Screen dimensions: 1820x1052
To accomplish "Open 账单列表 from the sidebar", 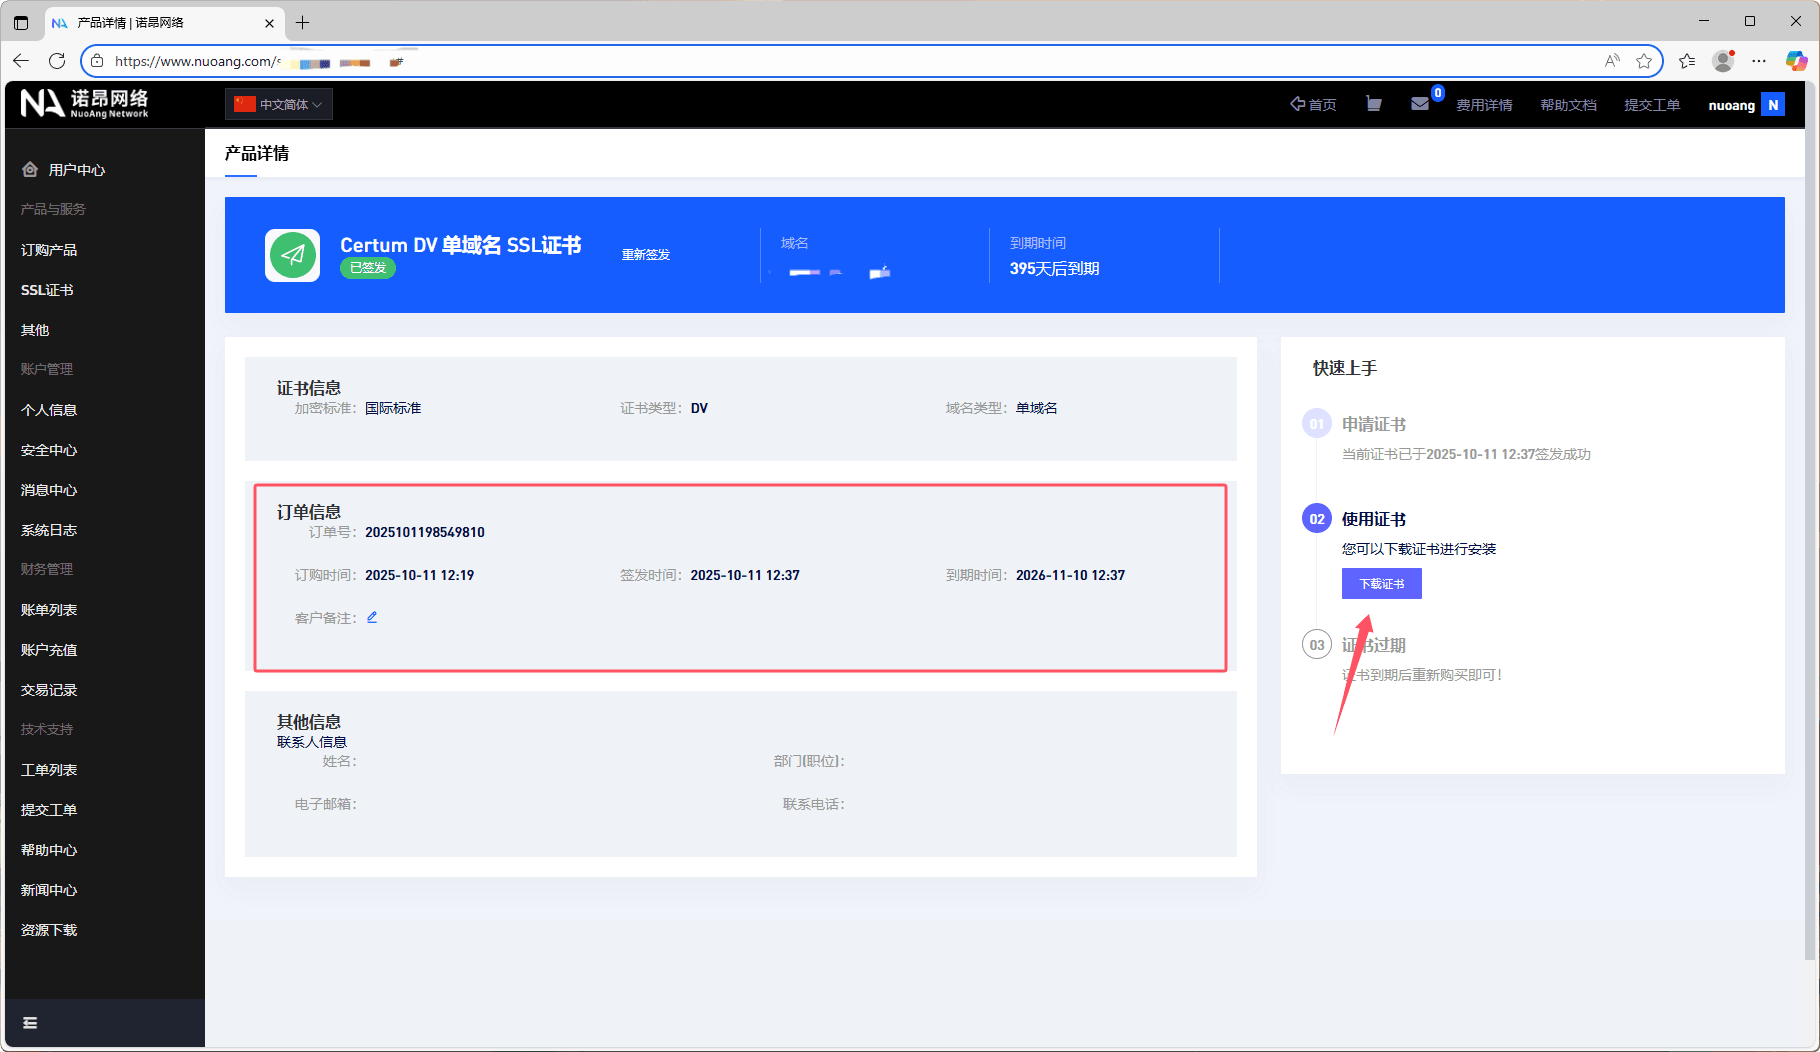I will pyautogui.click(x=49, y=610).
